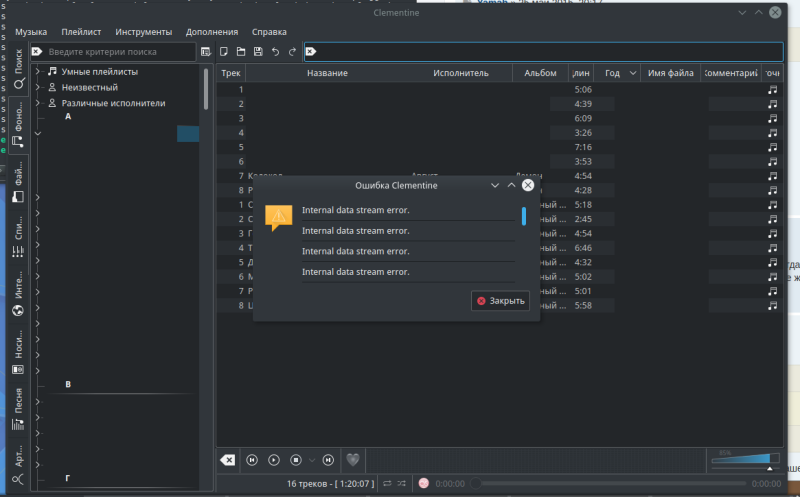The image size is (800, 497).
Task: Switch to the Инте... internet sidebar tab
Action: tap(18, 293)
